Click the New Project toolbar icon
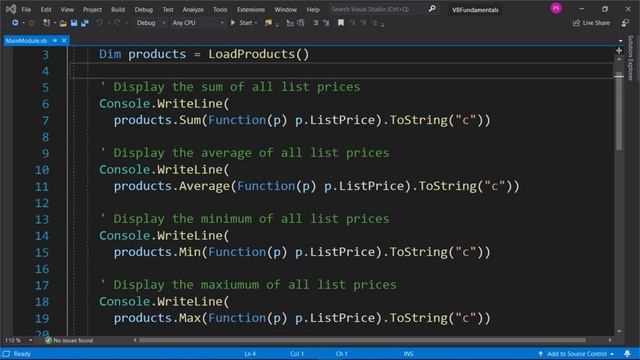Image resolution: width=640 pixels, height=360 pixels. click(47, 23)
